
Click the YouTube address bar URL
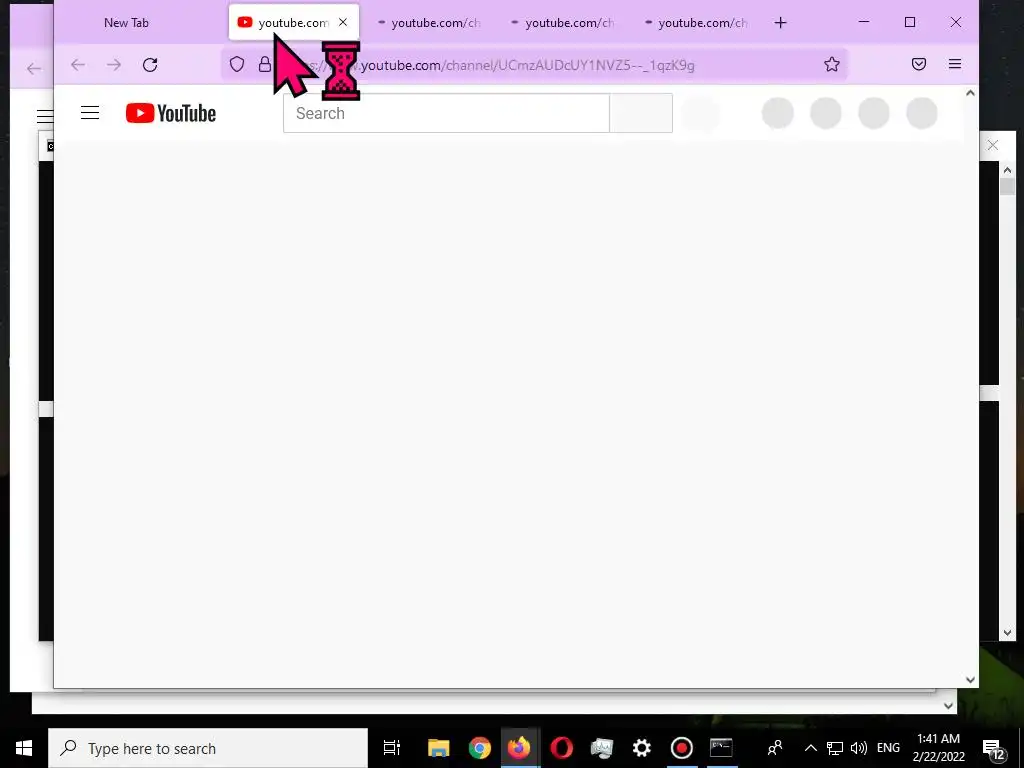pos(526,65)
